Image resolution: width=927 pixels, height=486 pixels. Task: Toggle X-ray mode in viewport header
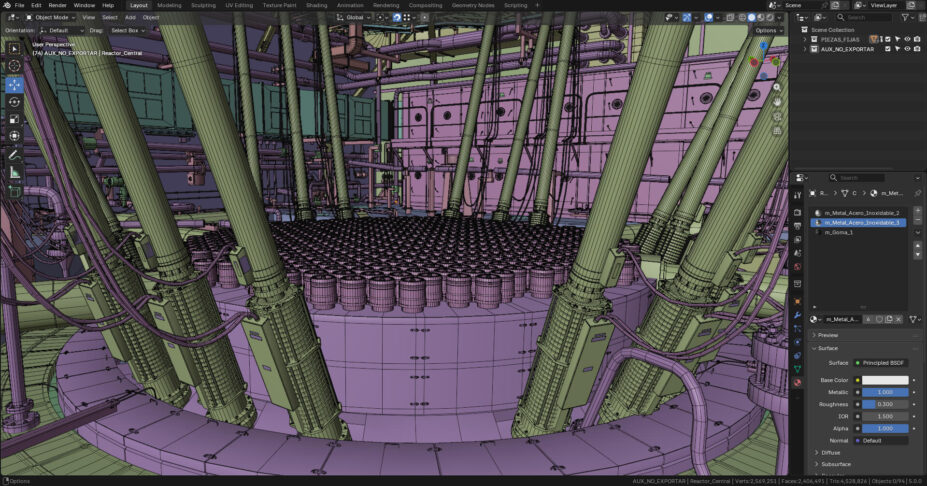730,17
